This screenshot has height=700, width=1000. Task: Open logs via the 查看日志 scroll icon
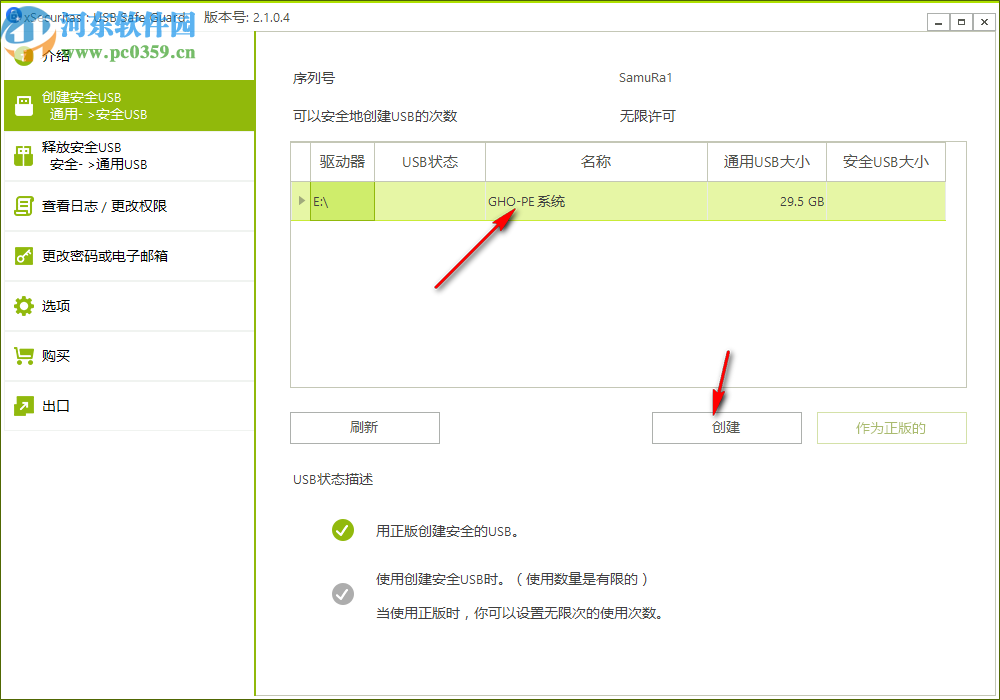point(21,206)
